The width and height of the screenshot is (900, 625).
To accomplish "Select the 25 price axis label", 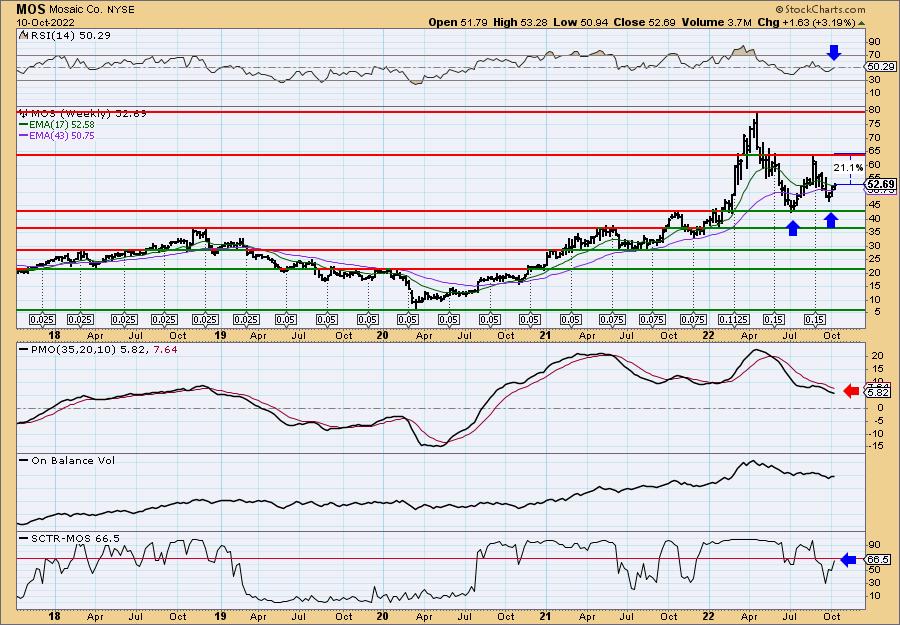I will pyautogui.click(x=874, y=259).
